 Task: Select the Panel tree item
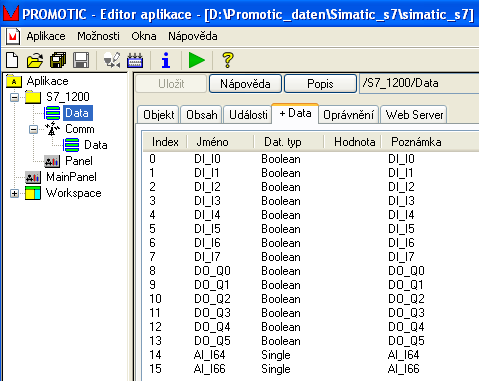pos(79,161)
